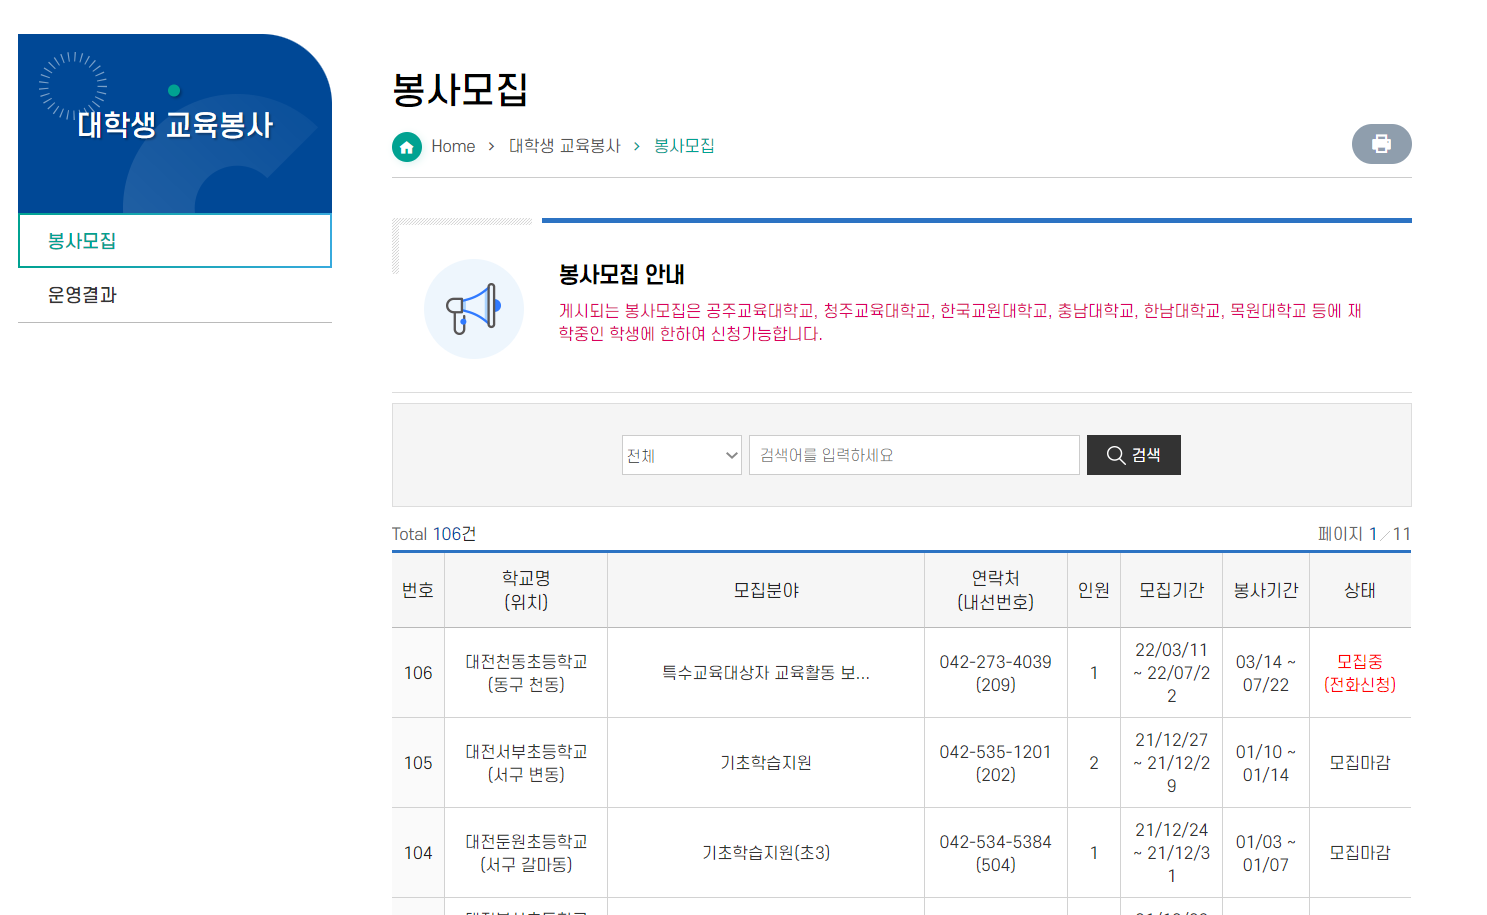Click the 봉사모집 breadcrumb link
Screen dimensions: 1487x915
click(684, 147)
